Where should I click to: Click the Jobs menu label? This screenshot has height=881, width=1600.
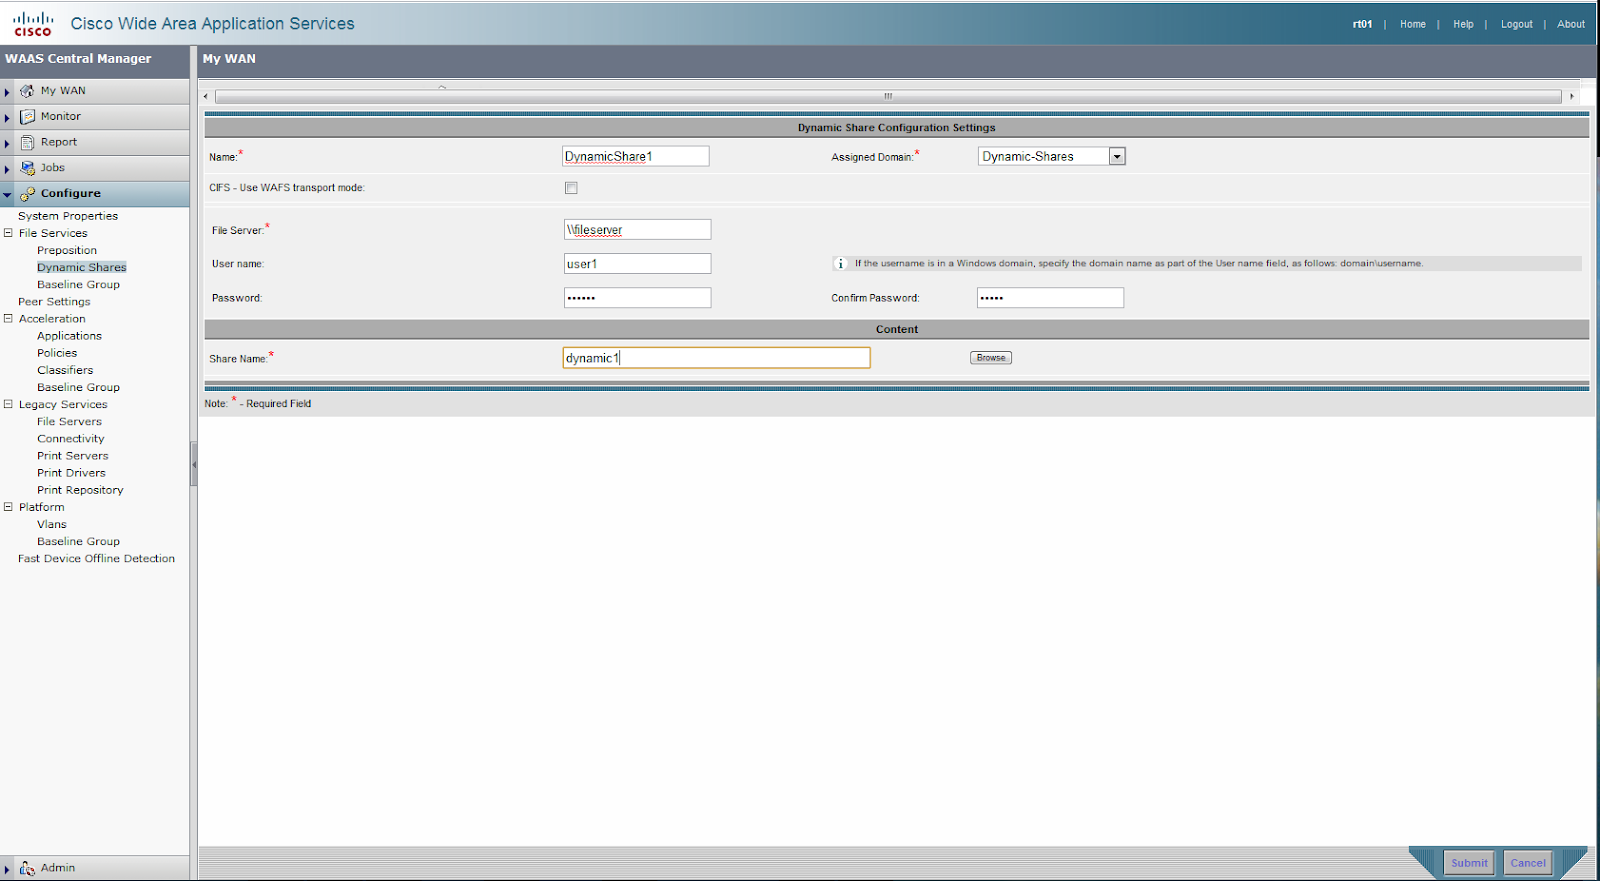(x=52, y=168)
